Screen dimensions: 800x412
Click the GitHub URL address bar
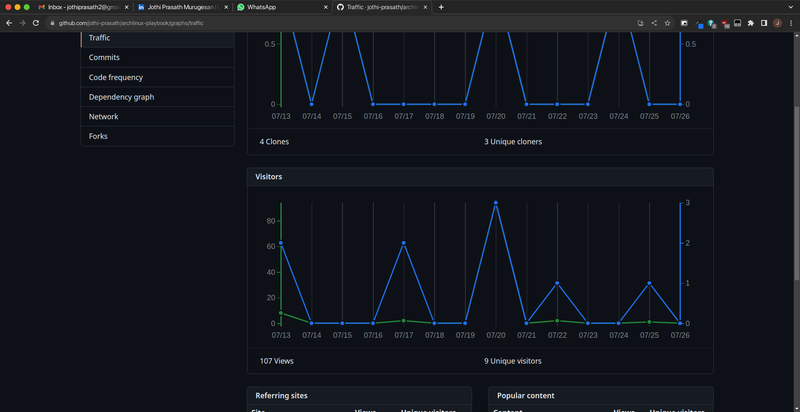[300, 22]
